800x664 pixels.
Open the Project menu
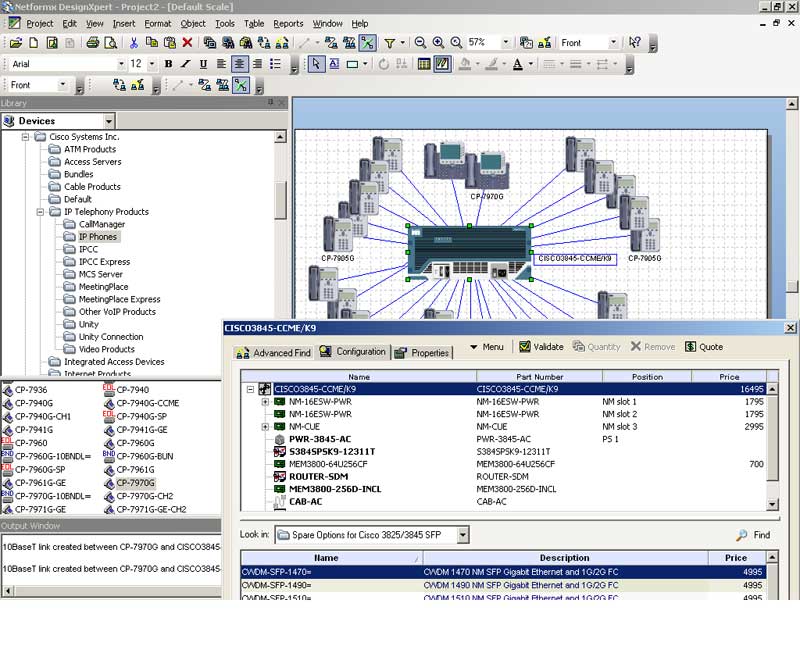click(x=39, y=23)
